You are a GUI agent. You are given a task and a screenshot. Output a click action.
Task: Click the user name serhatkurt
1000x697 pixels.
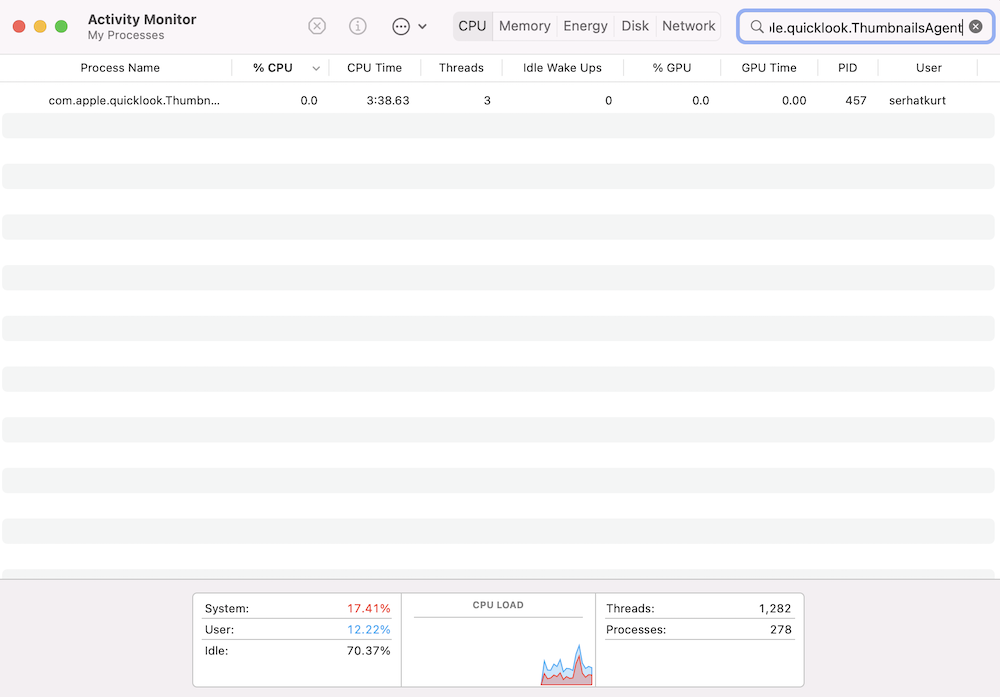[x=917, y=100]
